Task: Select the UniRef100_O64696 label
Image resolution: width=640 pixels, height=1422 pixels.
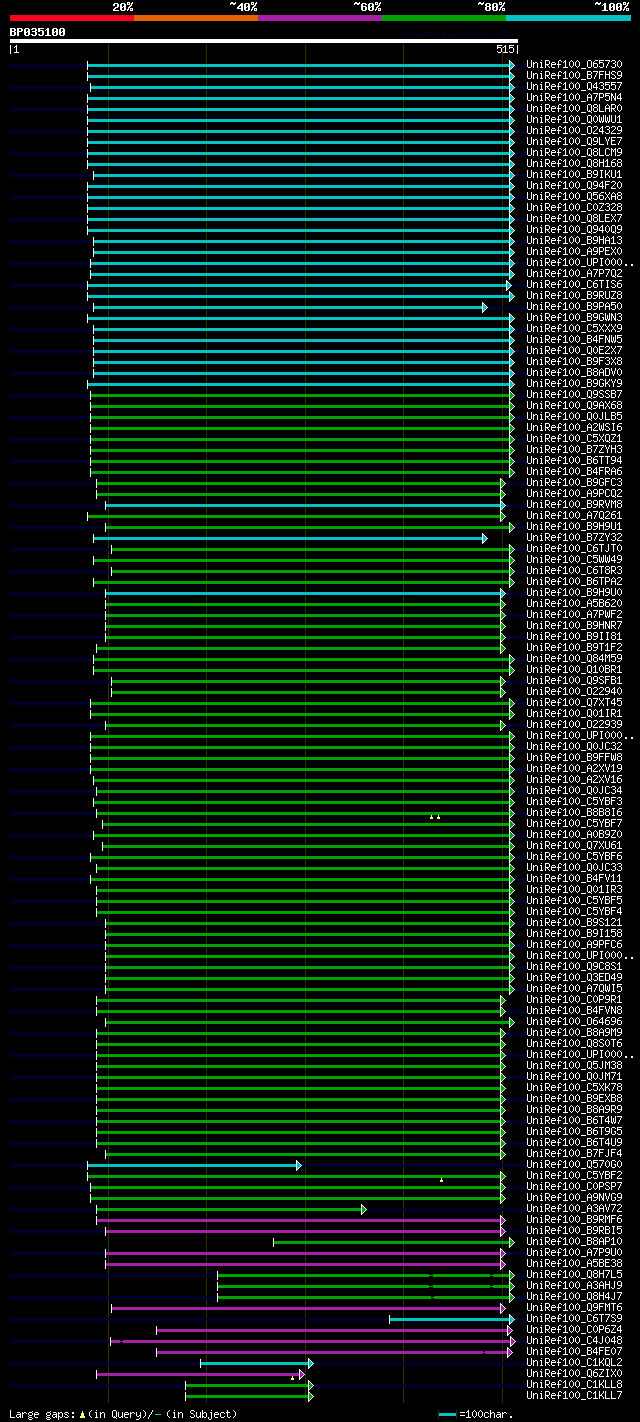Action: [x=574, y=1022]
